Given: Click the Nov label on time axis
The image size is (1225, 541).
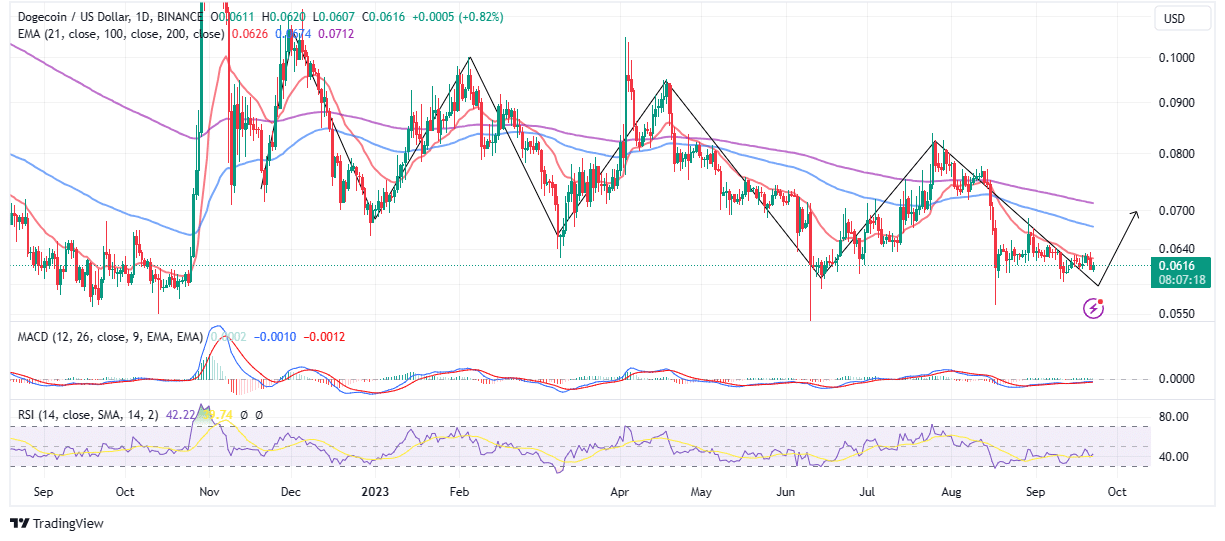Looking at the screenshot, I should (x=210, y=492).
